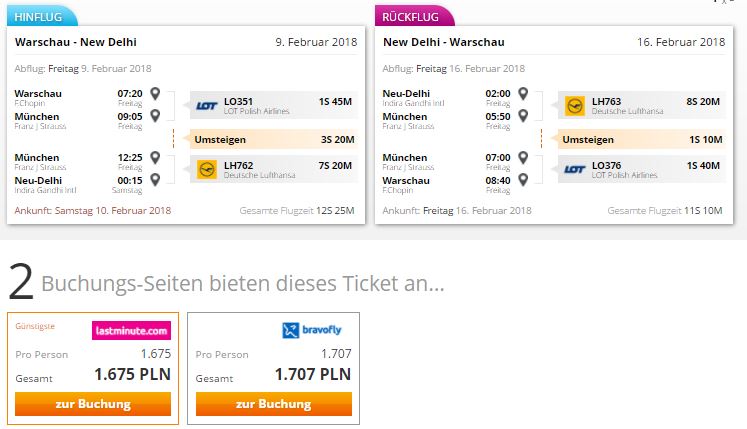747x429 pixels.
Task: Click the map pin beside Warschau 07:20 departure
Action: tap(155, 93)
